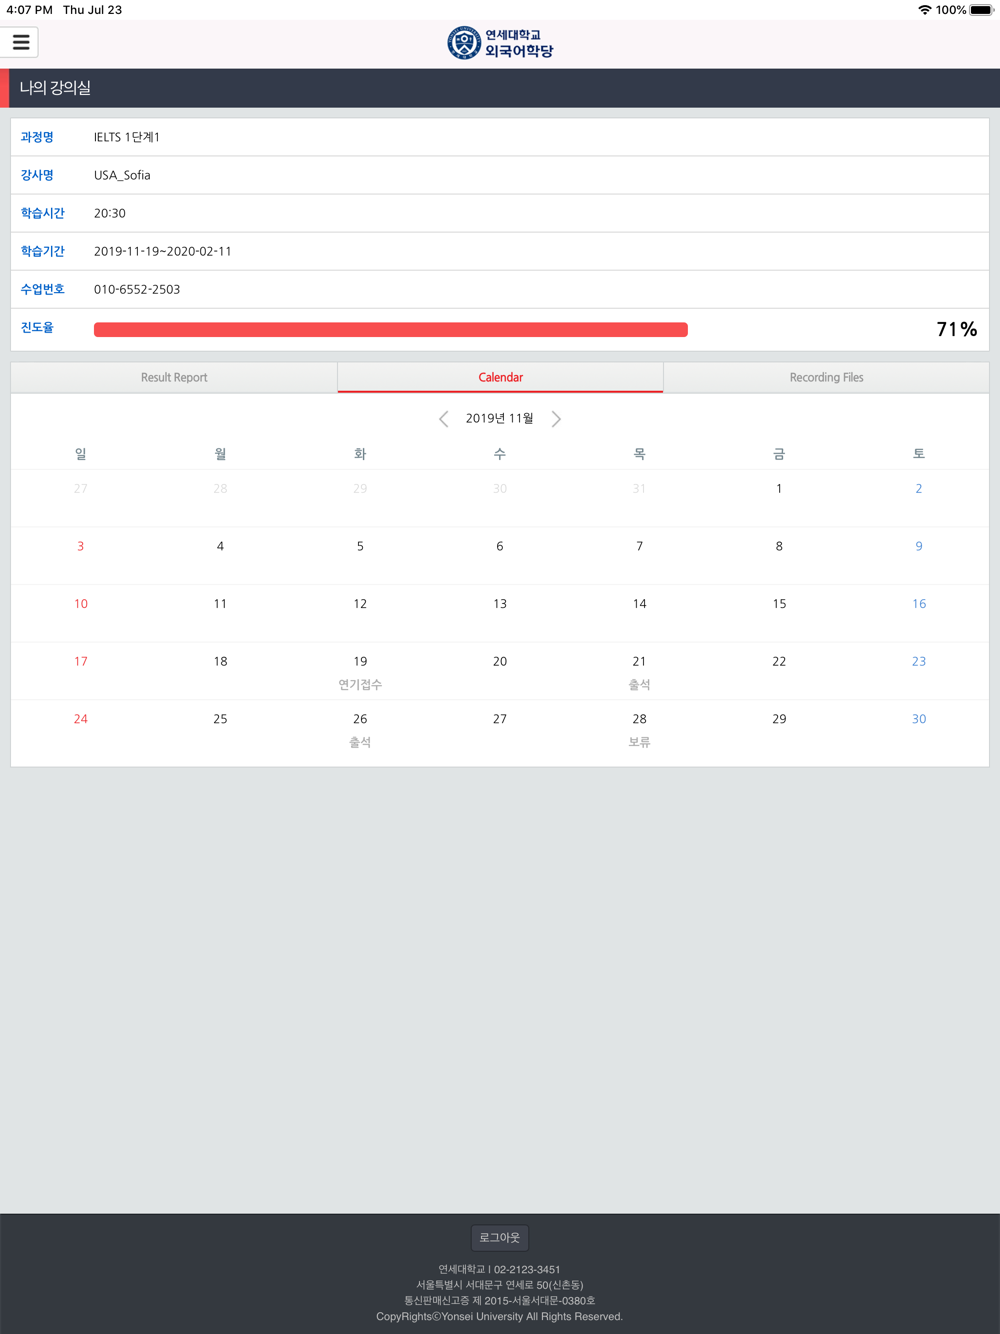Tap the battery status icon
The image size is (1000, 1334).
[x=981, y=10]
